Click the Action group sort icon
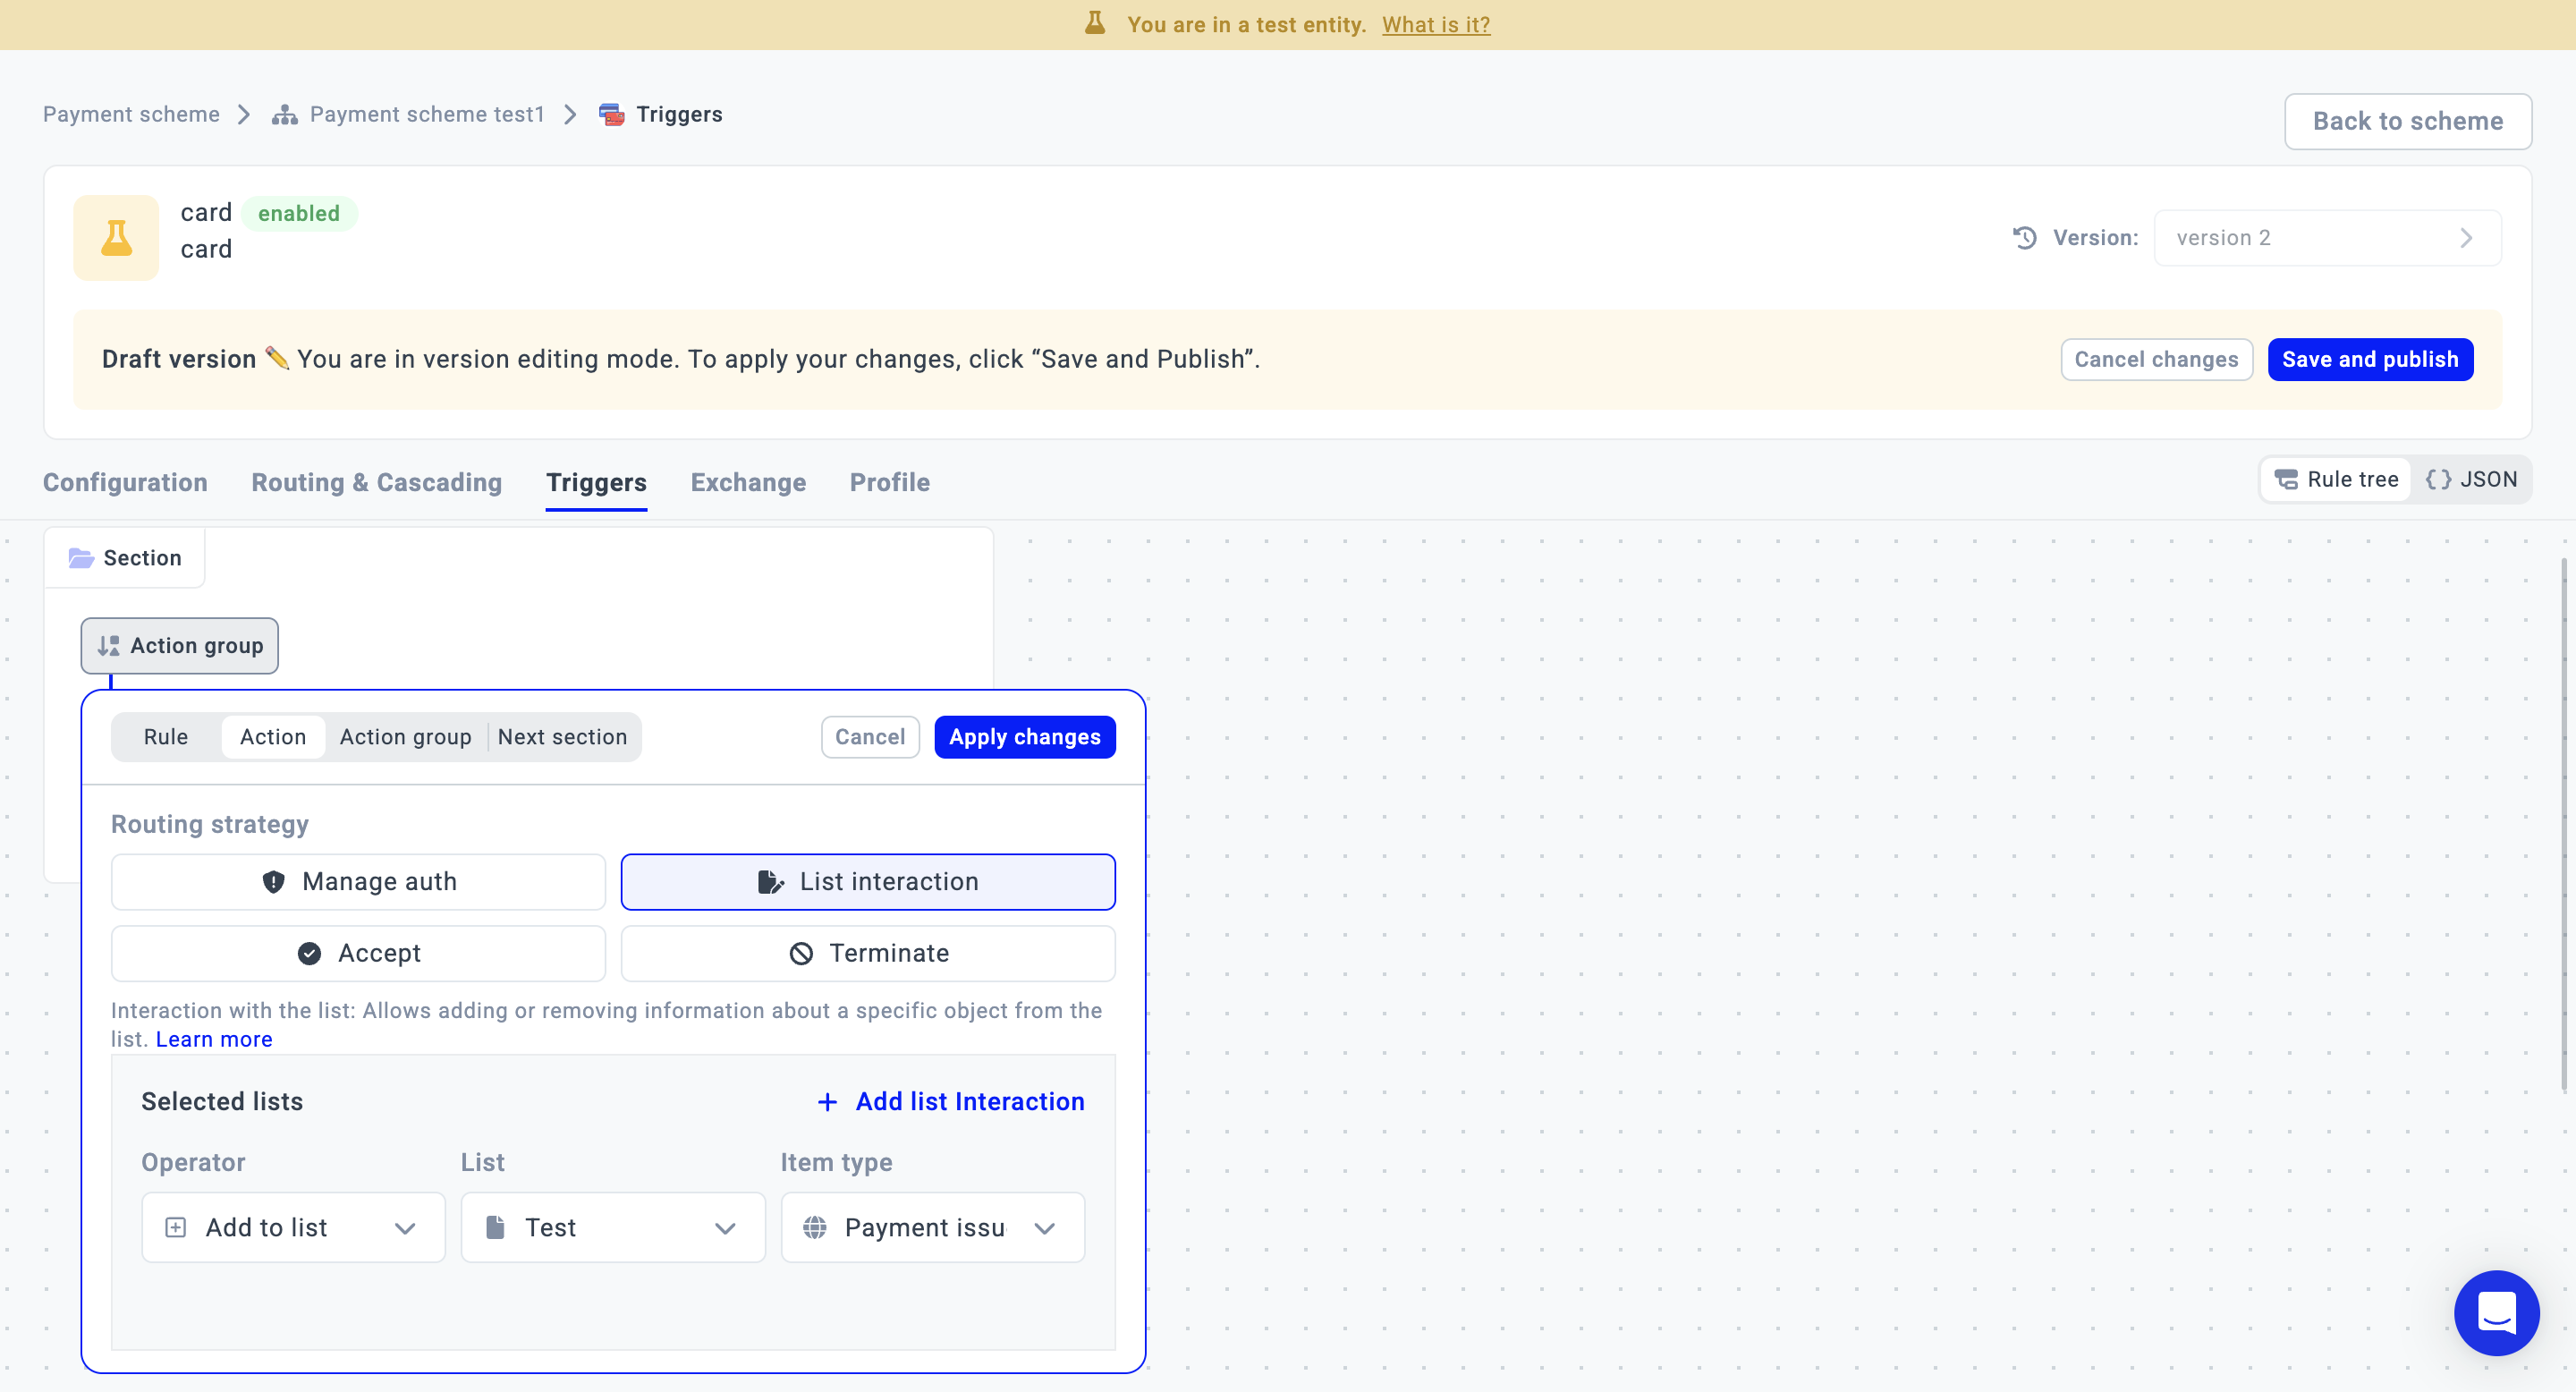 pyautogui.click(x=108, y=646)
